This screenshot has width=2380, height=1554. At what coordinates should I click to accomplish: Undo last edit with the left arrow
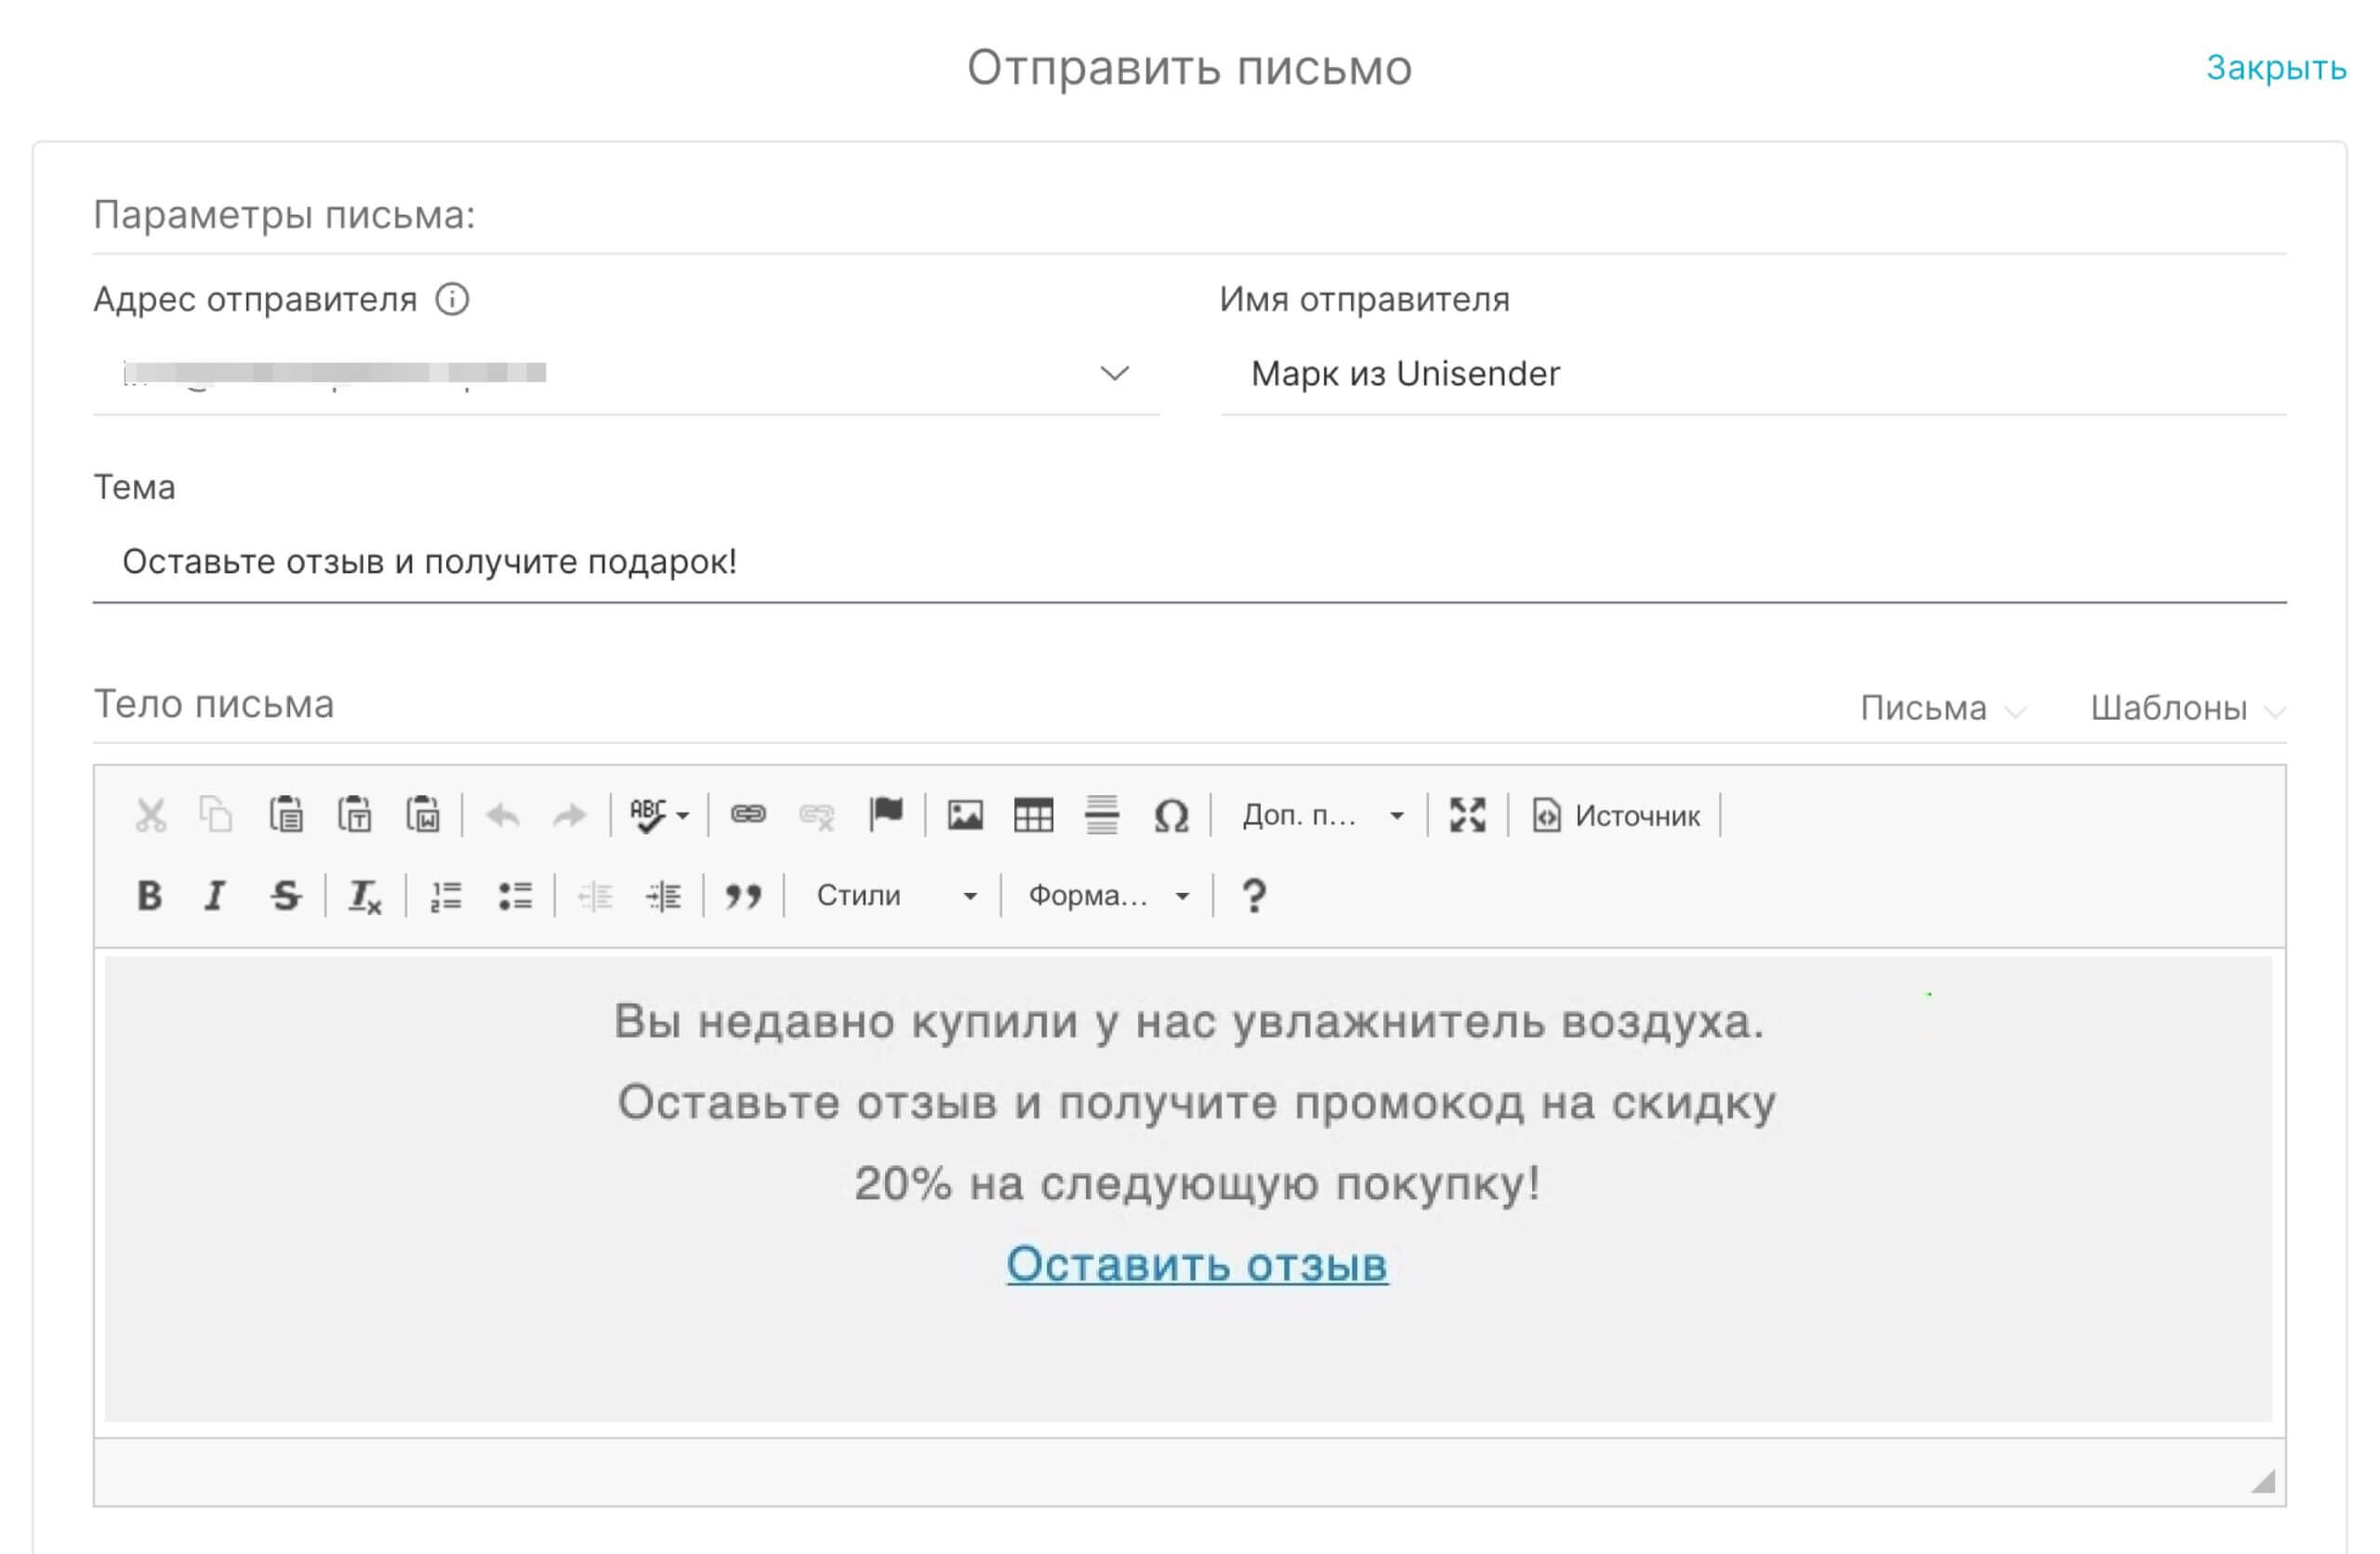(x=503, y=816)
